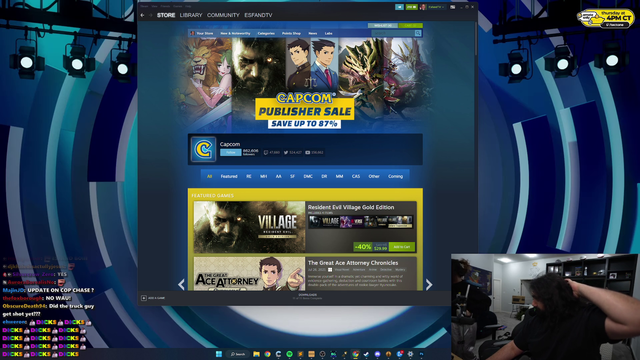The height and width of the screenshot is (360, 640).
Task: Open the Windows Start menu
Action: click(219, 354)
